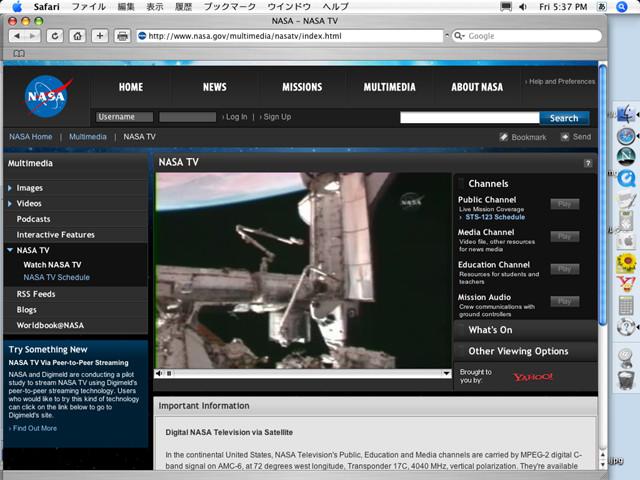Play the Public Channel stream

(564, 204)
